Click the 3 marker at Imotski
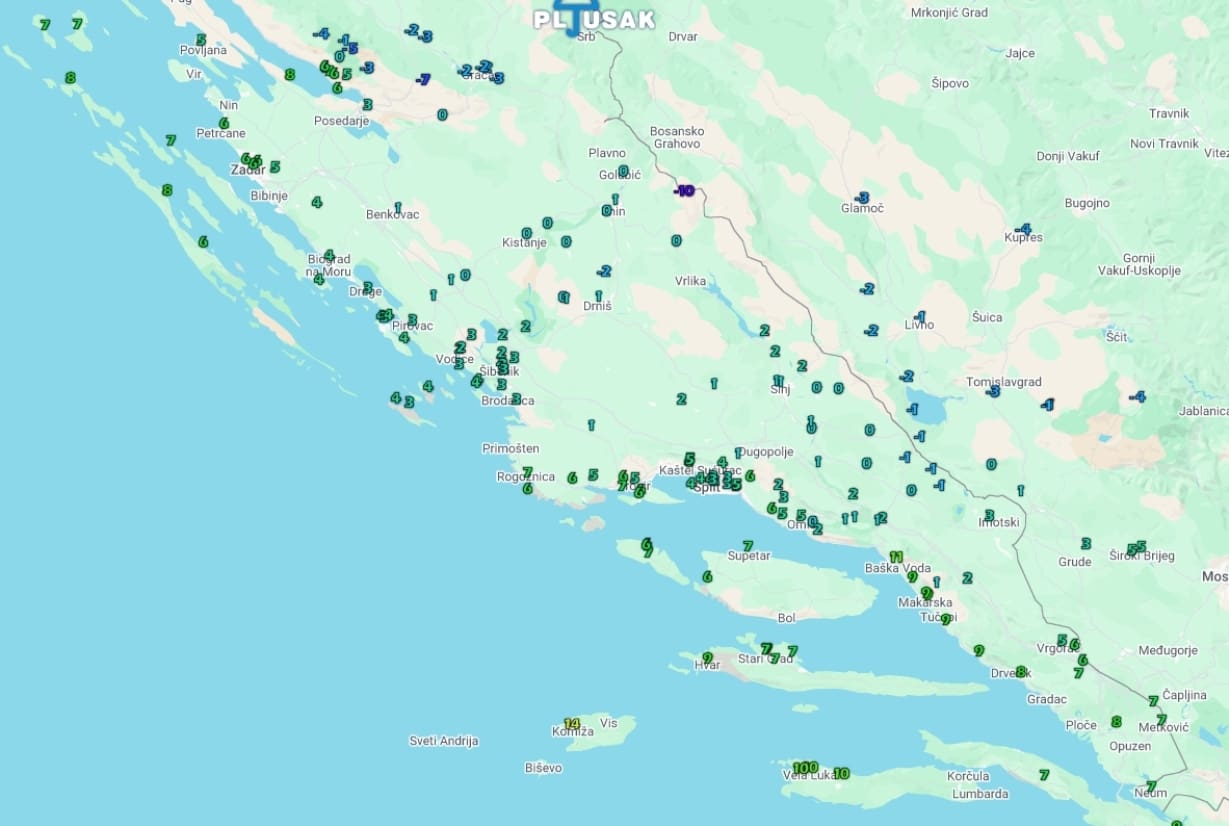The width and height of the screenshot is (1229, 826). (989, 515)
